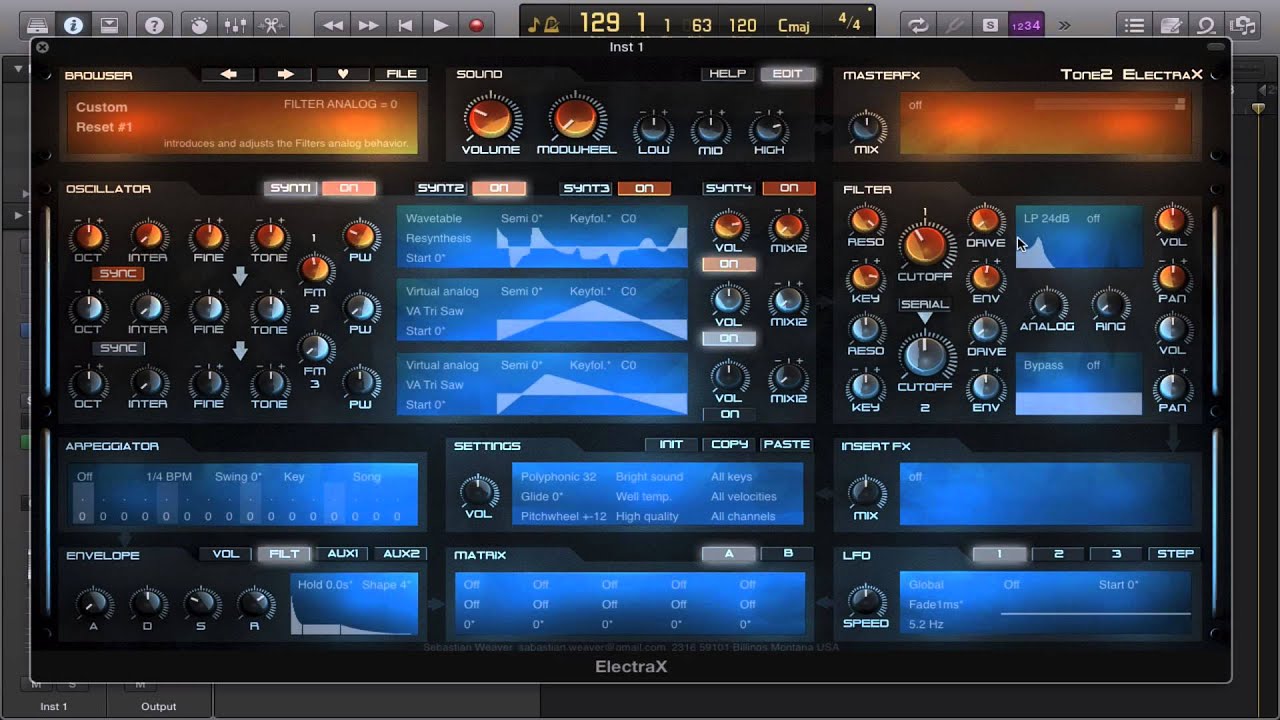
Task: Go to beginning transport button
Action: (405, 25)
